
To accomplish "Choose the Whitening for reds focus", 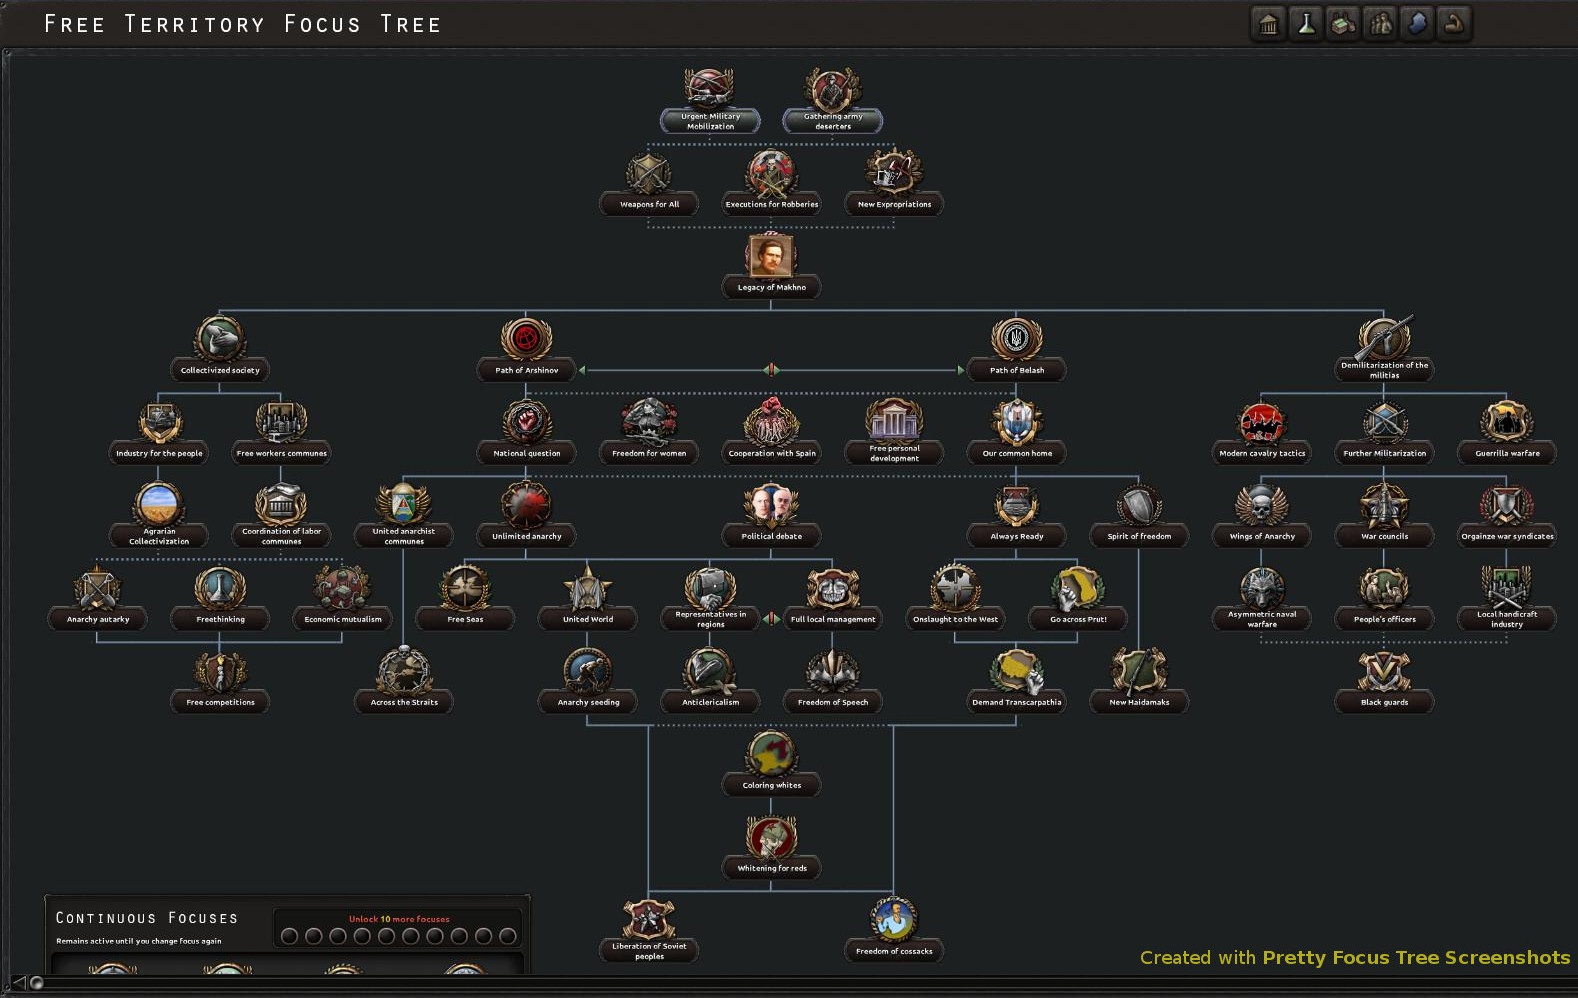I will pyautogui.click(x=771, y=847).
